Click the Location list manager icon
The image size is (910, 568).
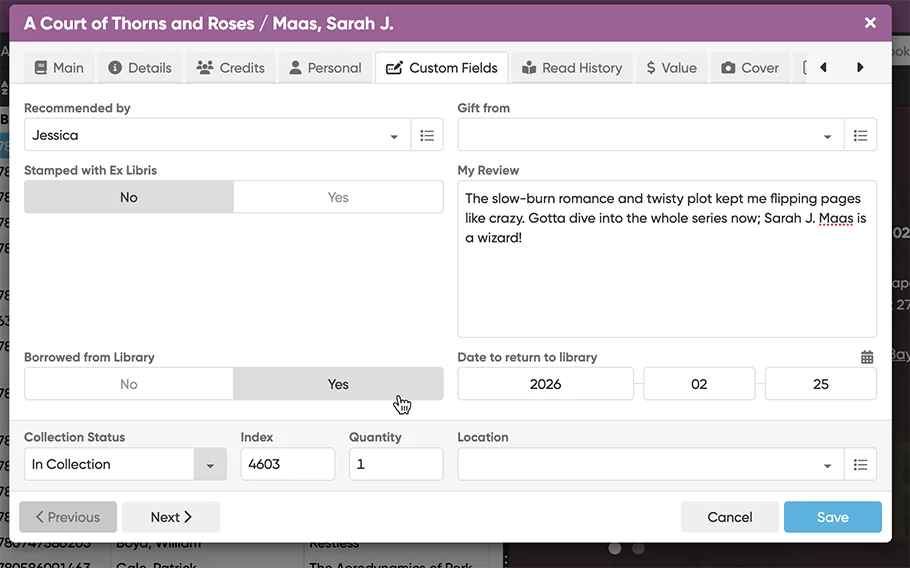860,464
